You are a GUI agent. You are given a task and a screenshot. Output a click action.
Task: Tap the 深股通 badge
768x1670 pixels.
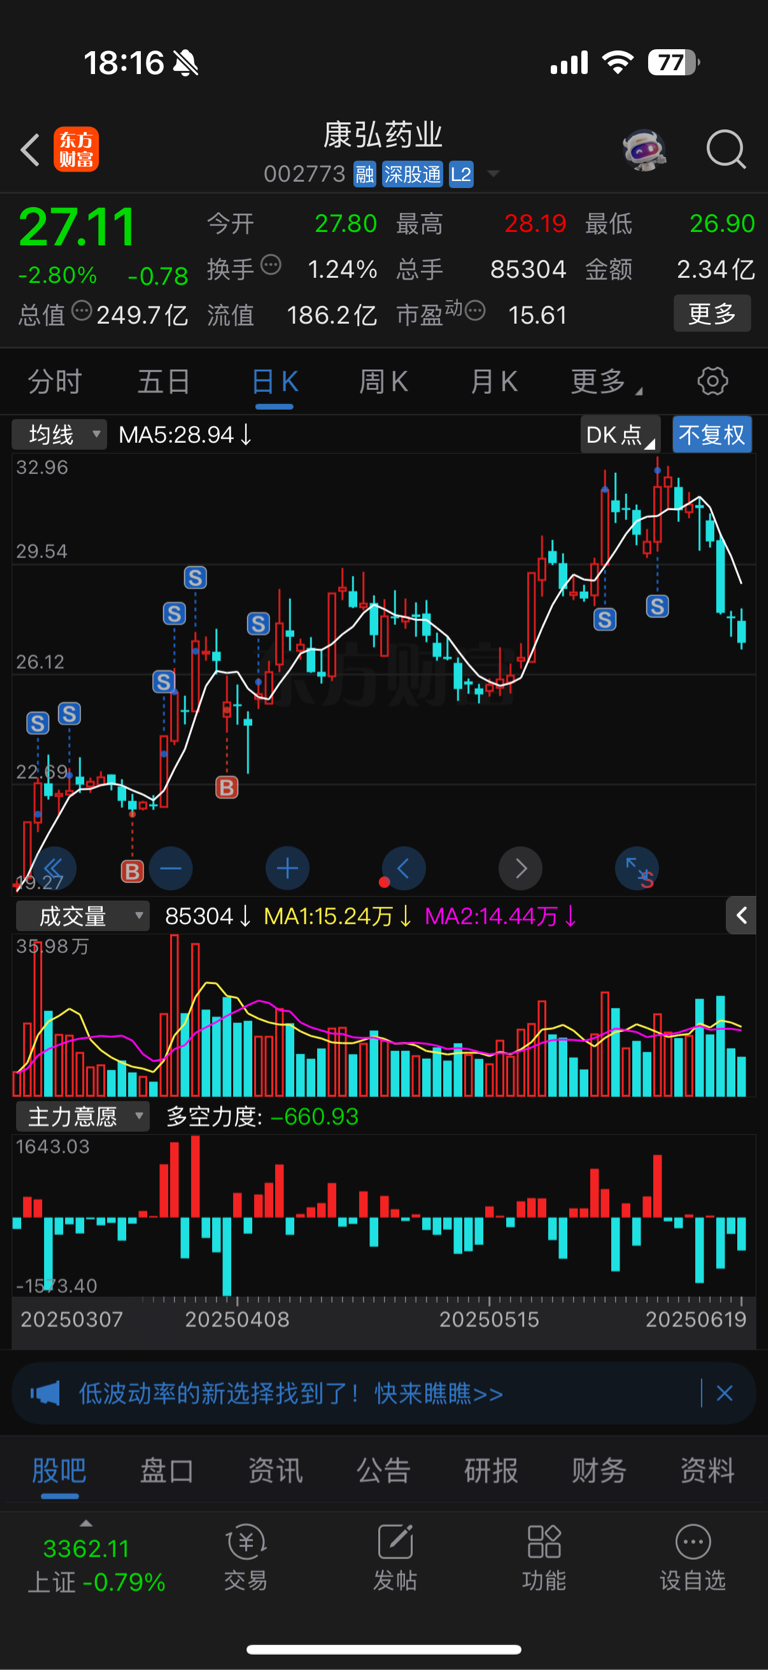pyautogui.click(x=412, y=175)
